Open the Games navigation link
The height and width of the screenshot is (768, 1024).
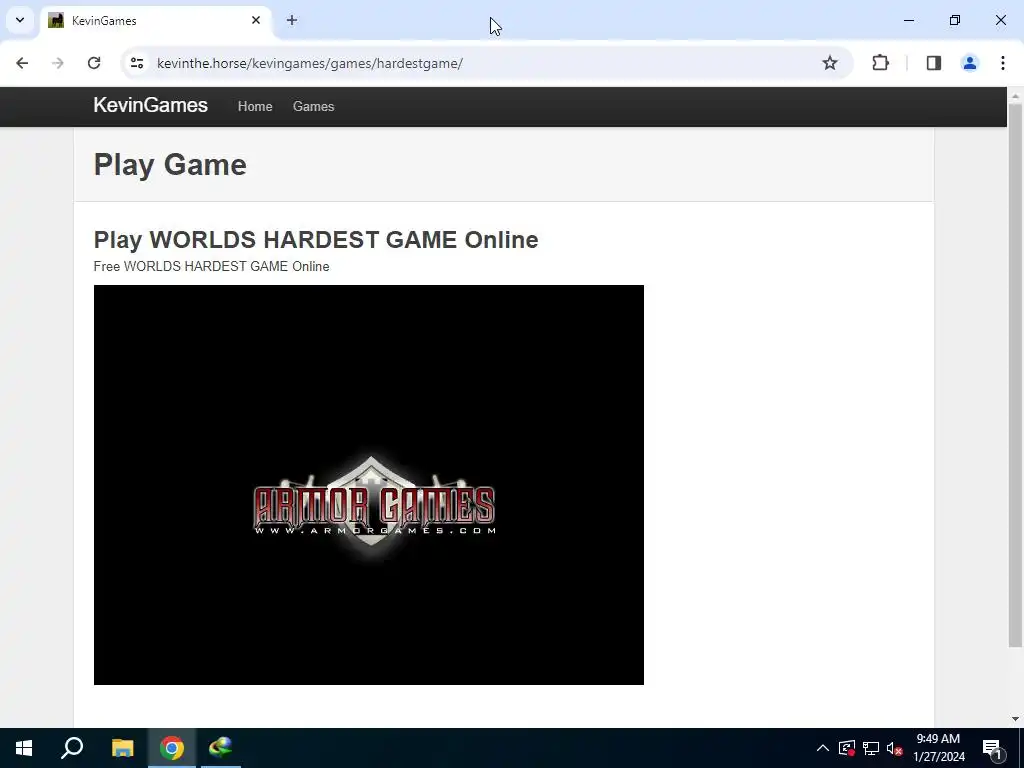point(313,106)
